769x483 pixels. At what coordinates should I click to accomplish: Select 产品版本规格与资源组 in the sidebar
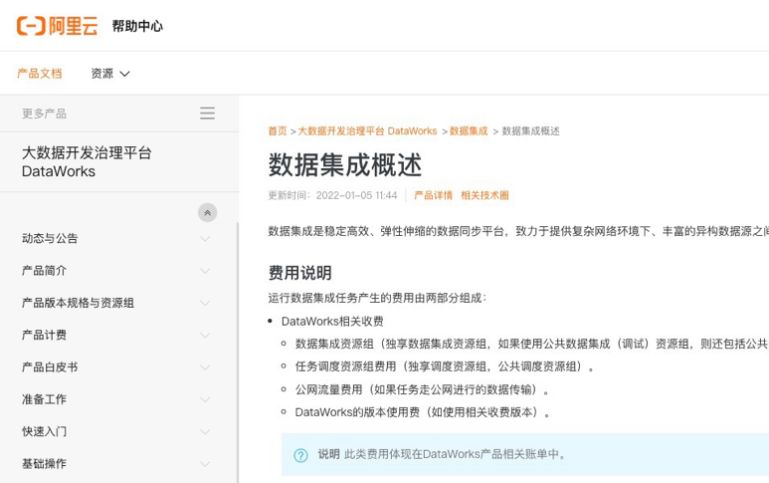[78, 303]
